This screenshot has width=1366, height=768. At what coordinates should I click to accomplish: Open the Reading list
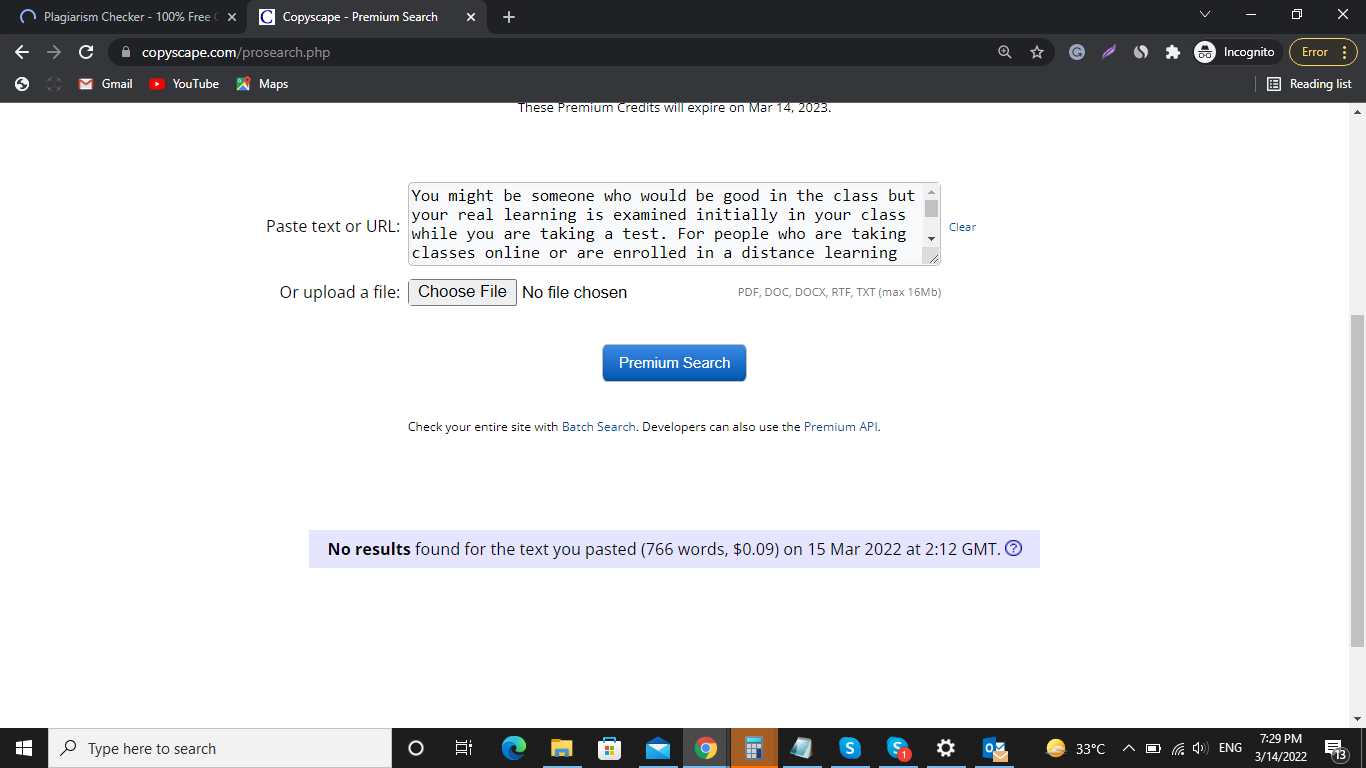click(1309, 84)
